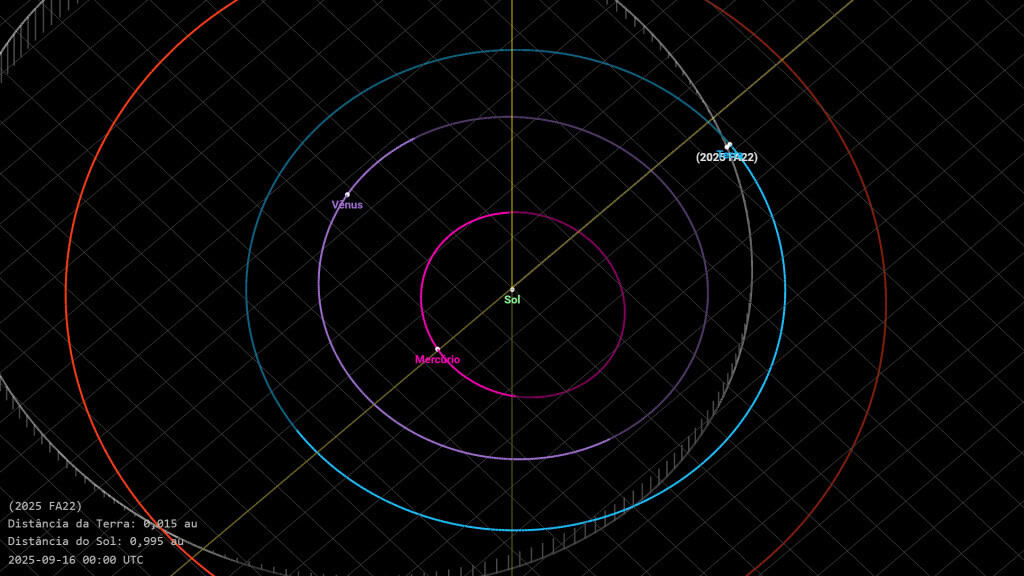The image size is (1024, 576).
Task: Click Mercury's white position dot
Action: click(x=438, y=349)
